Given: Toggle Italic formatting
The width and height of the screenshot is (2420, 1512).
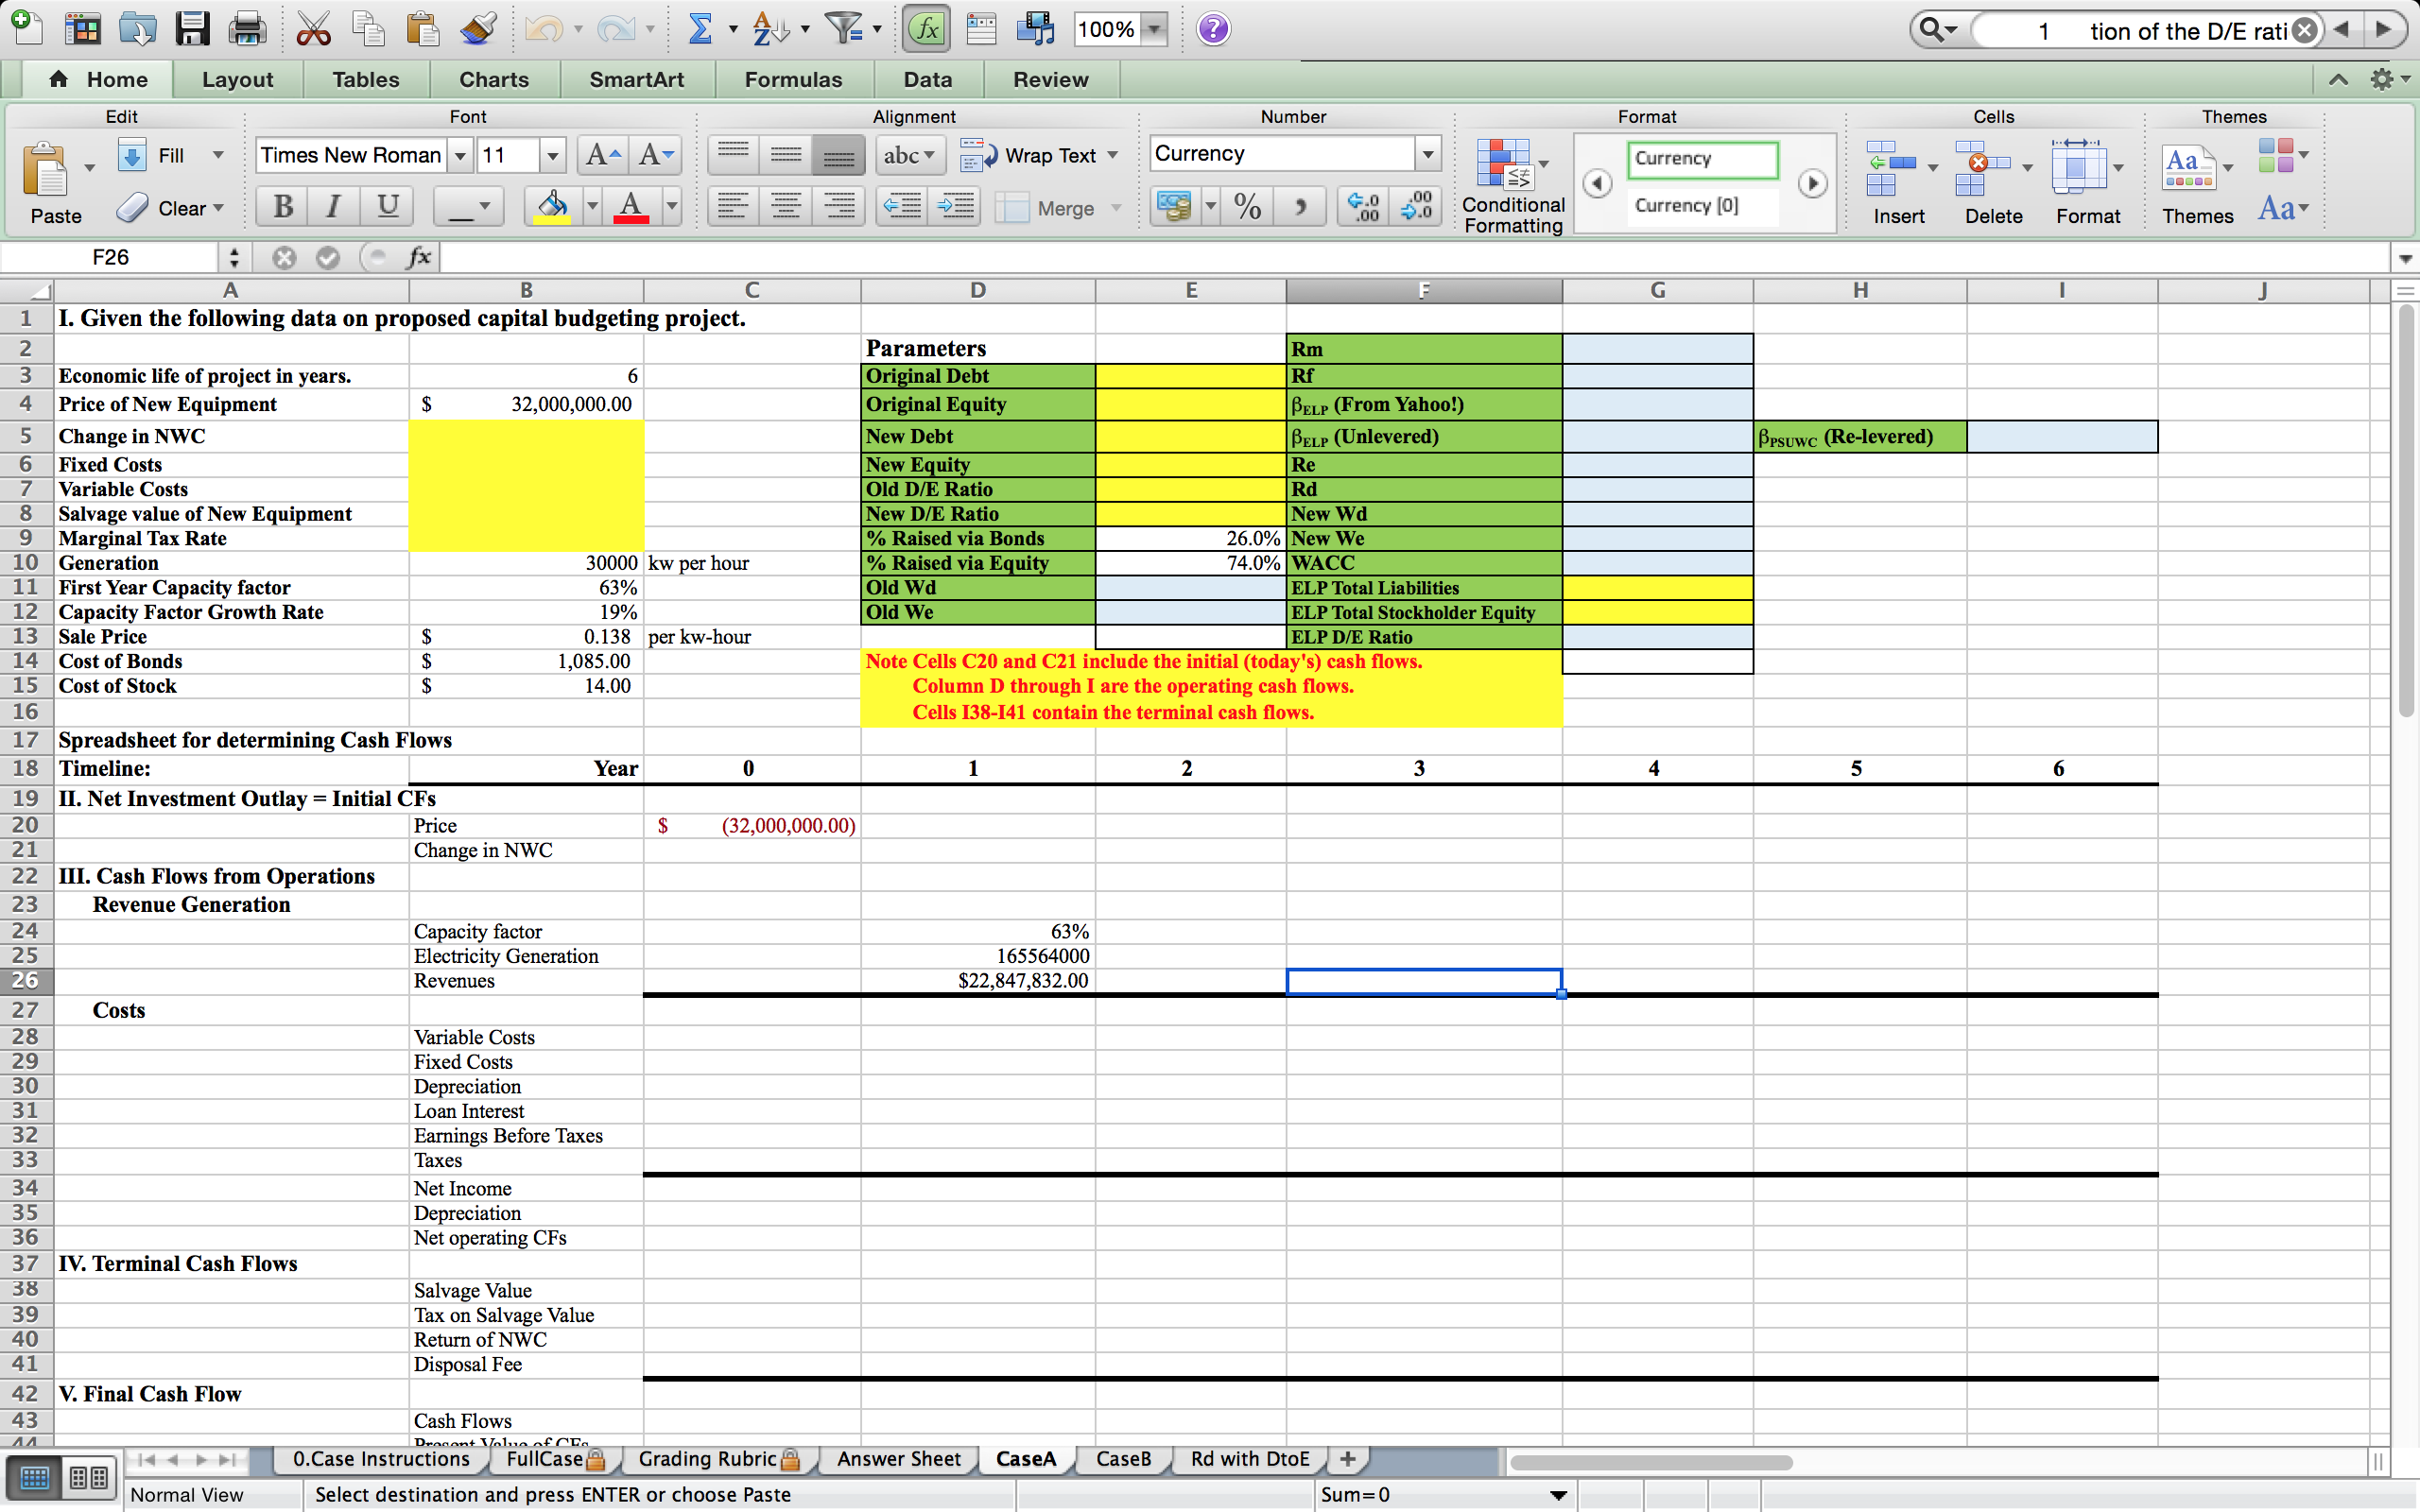Looking at the screenshot, I should 332,207.
